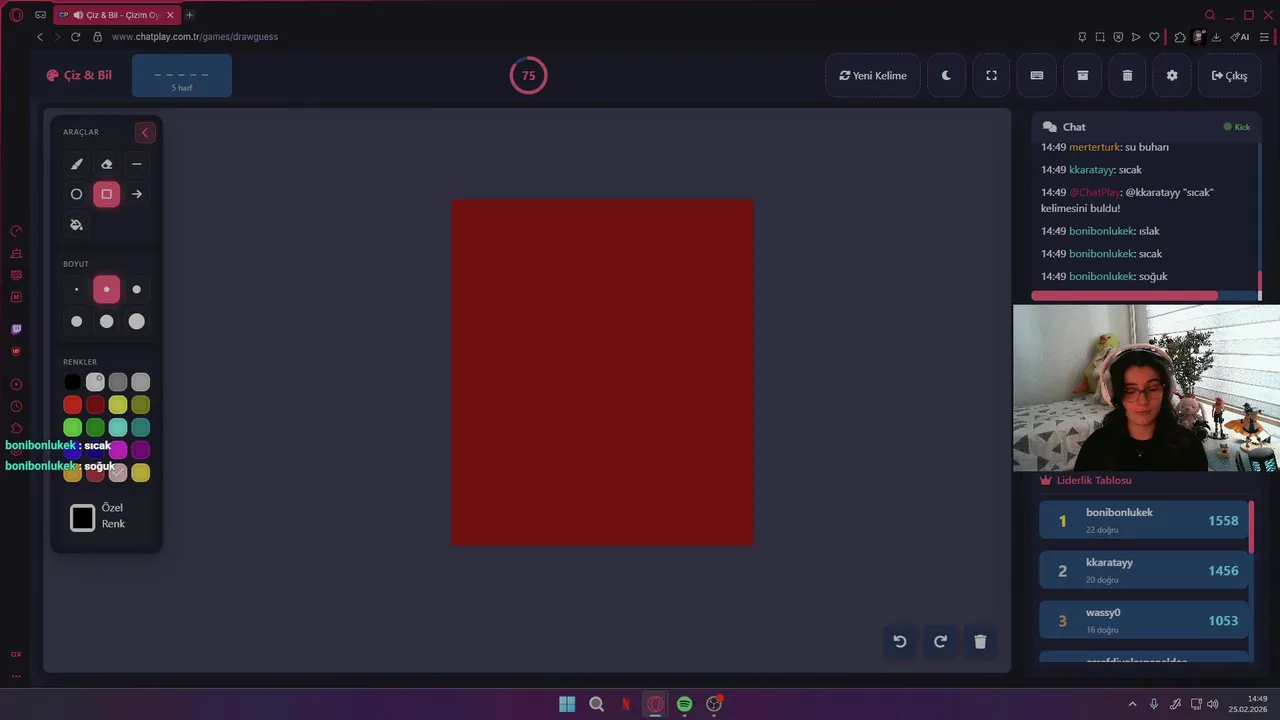
Task: Select the arrow shape tool
Action: 137,194
